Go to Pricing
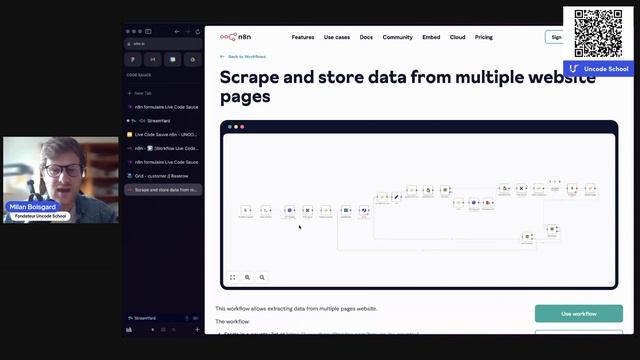 point(484,37)
